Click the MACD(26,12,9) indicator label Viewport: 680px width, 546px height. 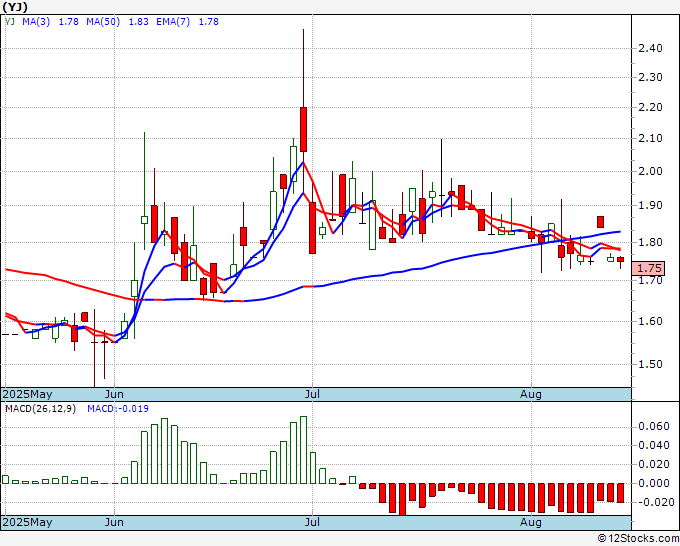point(40,409)
